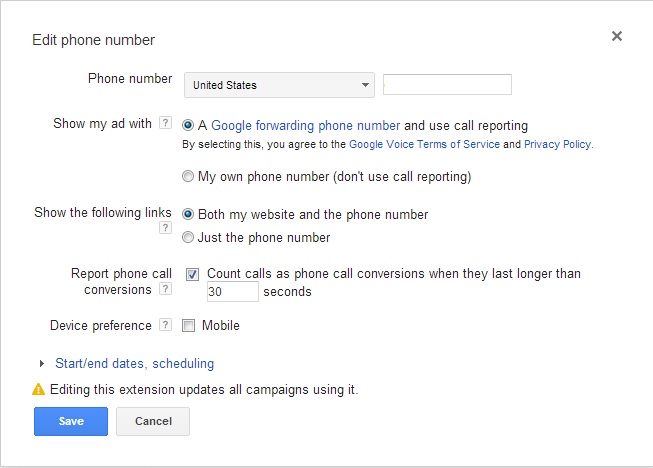
Task: Click the call duration seconds field
Action: (233, 291)
